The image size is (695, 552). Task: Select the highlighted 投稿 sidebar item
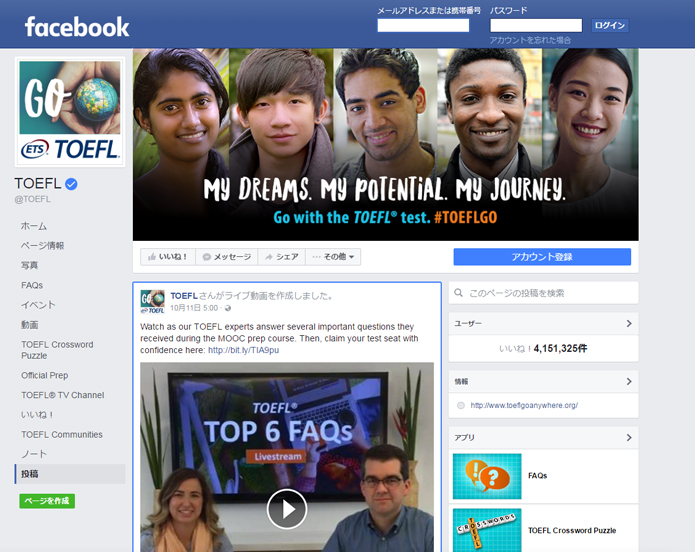tap(70, 474)
